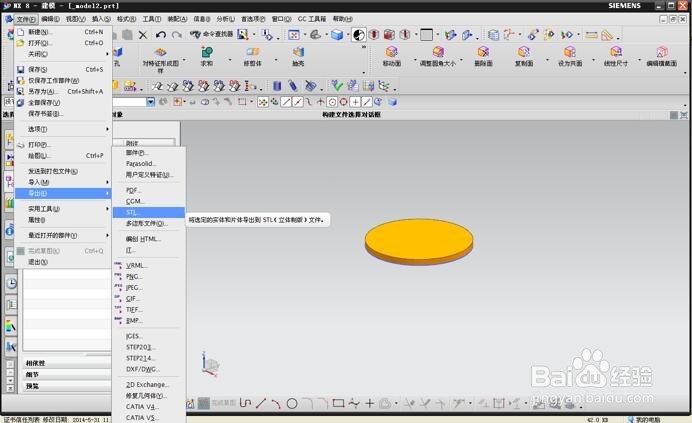Screen dimensions: 692x423
Task: Click the black-white circular rendering style icon
Action: tap(359, 35)
